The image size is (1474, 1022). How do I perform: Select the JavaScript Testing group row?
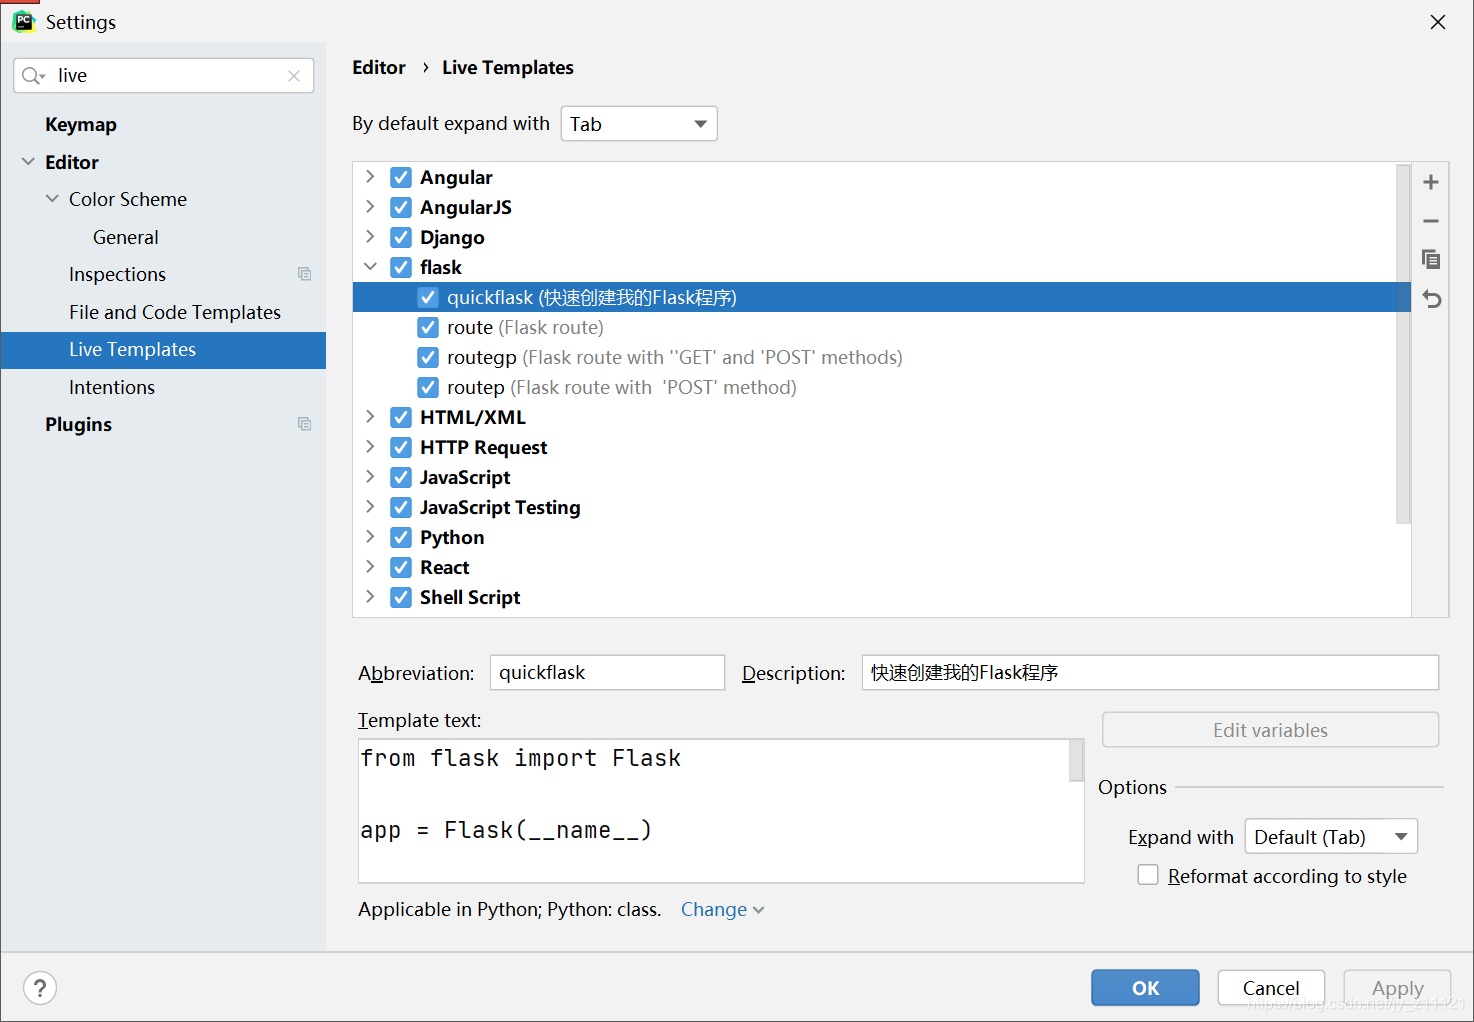881,507
